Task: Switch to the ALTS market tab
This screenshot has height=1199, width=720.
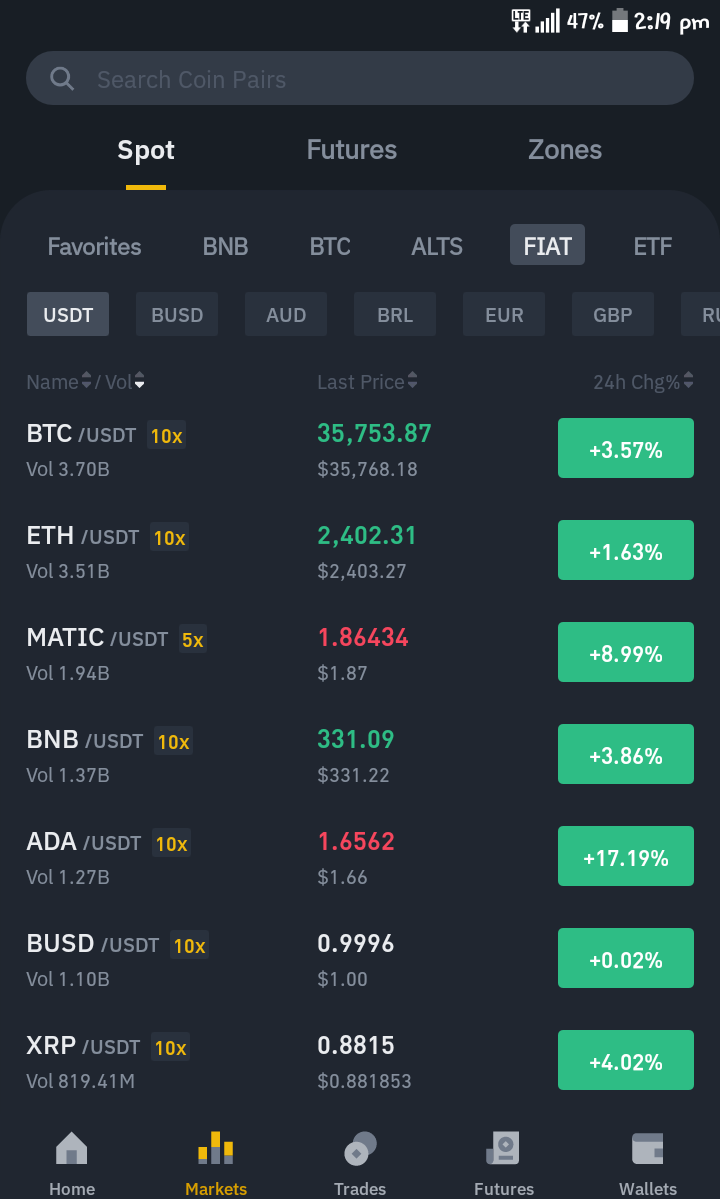Action: [x=437, y=246]
